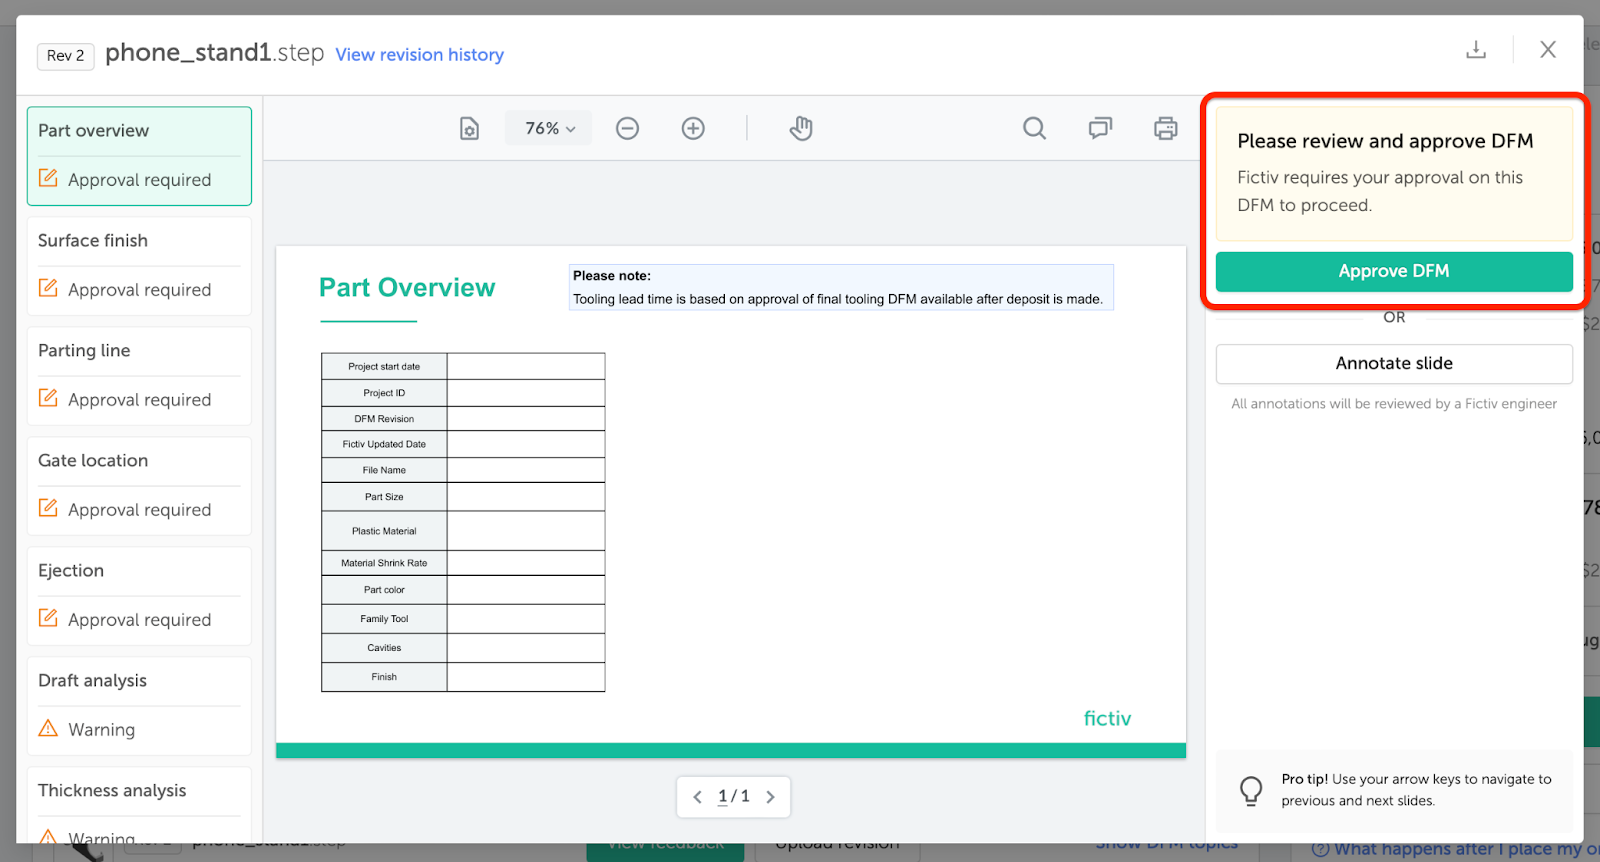The height and width of the screenshot is (862, 1600).
Task: Click 'Please review and approve DFM' heading
Action: 1385,141
